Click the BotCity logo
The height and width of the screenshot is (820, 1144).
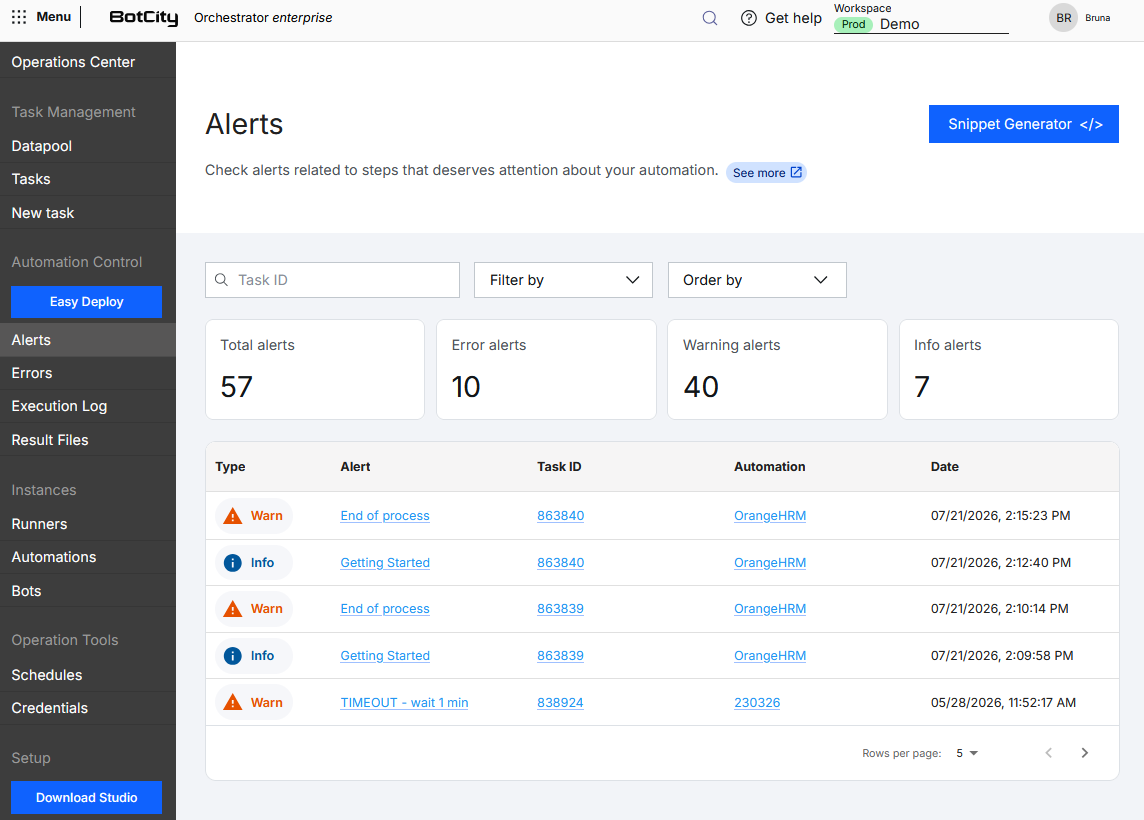pyautogui.click(x=144, y=18)
